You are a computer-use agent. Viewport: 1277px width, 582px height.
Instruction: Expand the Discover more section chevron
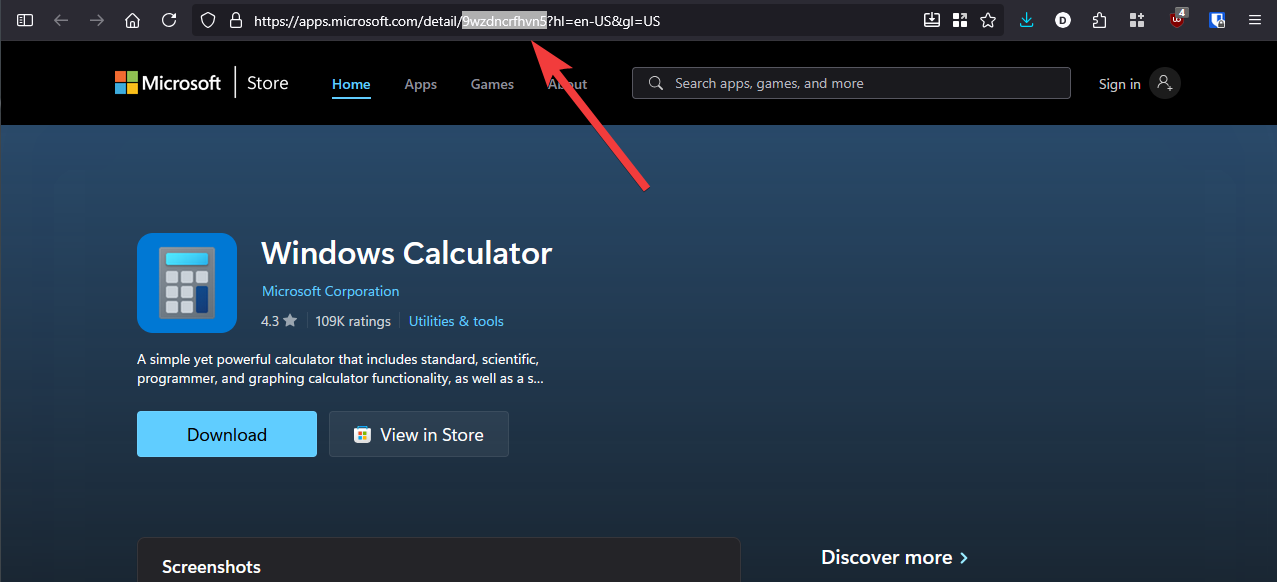pos(964,558)
